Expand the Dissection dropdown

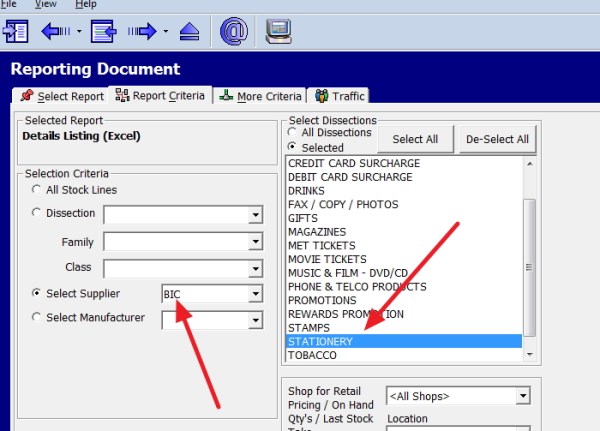[x=255, y=215]
